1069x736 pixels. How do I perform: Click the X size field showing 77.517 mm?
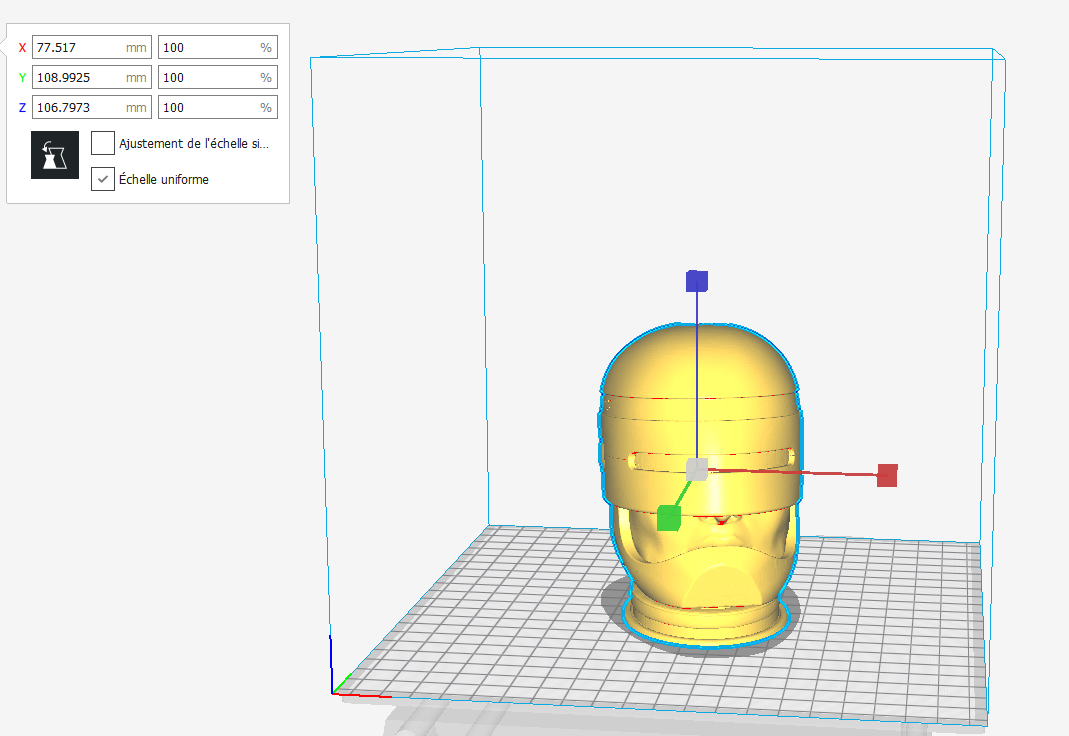(91, 48)
